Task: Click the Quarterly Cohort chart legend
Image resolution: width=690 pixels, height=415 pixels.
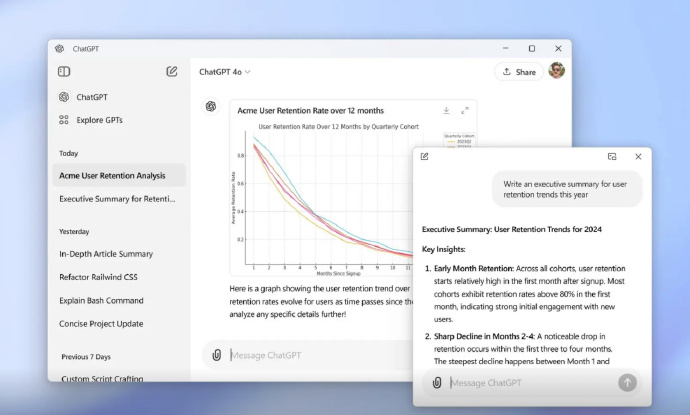Action: pyautogui.click(x=459, y=140)
